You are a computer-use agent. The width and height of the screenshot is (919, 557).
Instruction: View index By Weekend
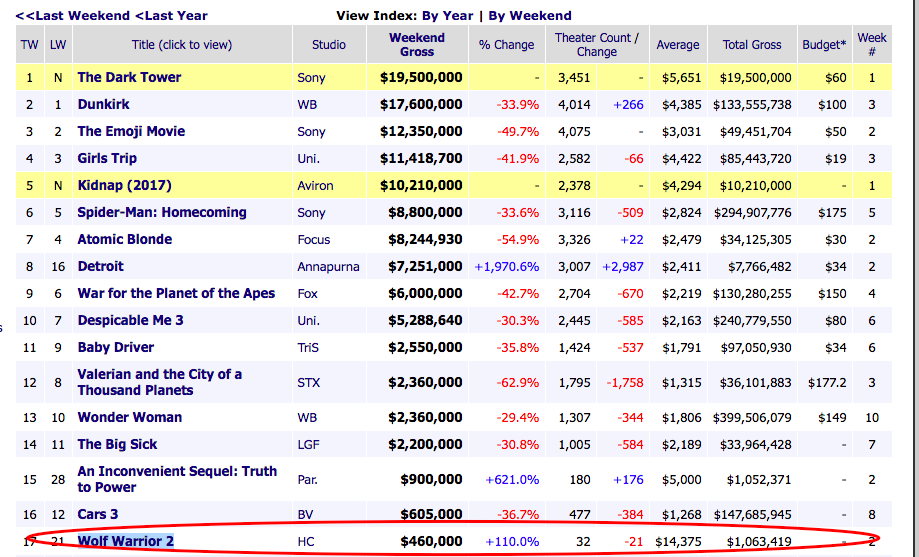pyautogui.click(x=530, y=16)
